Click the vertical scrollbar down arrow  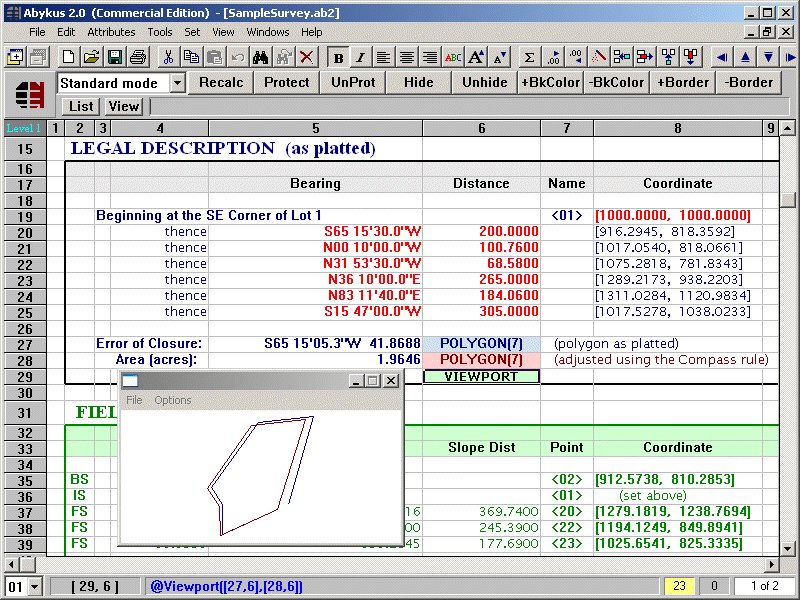pos(788,548)
